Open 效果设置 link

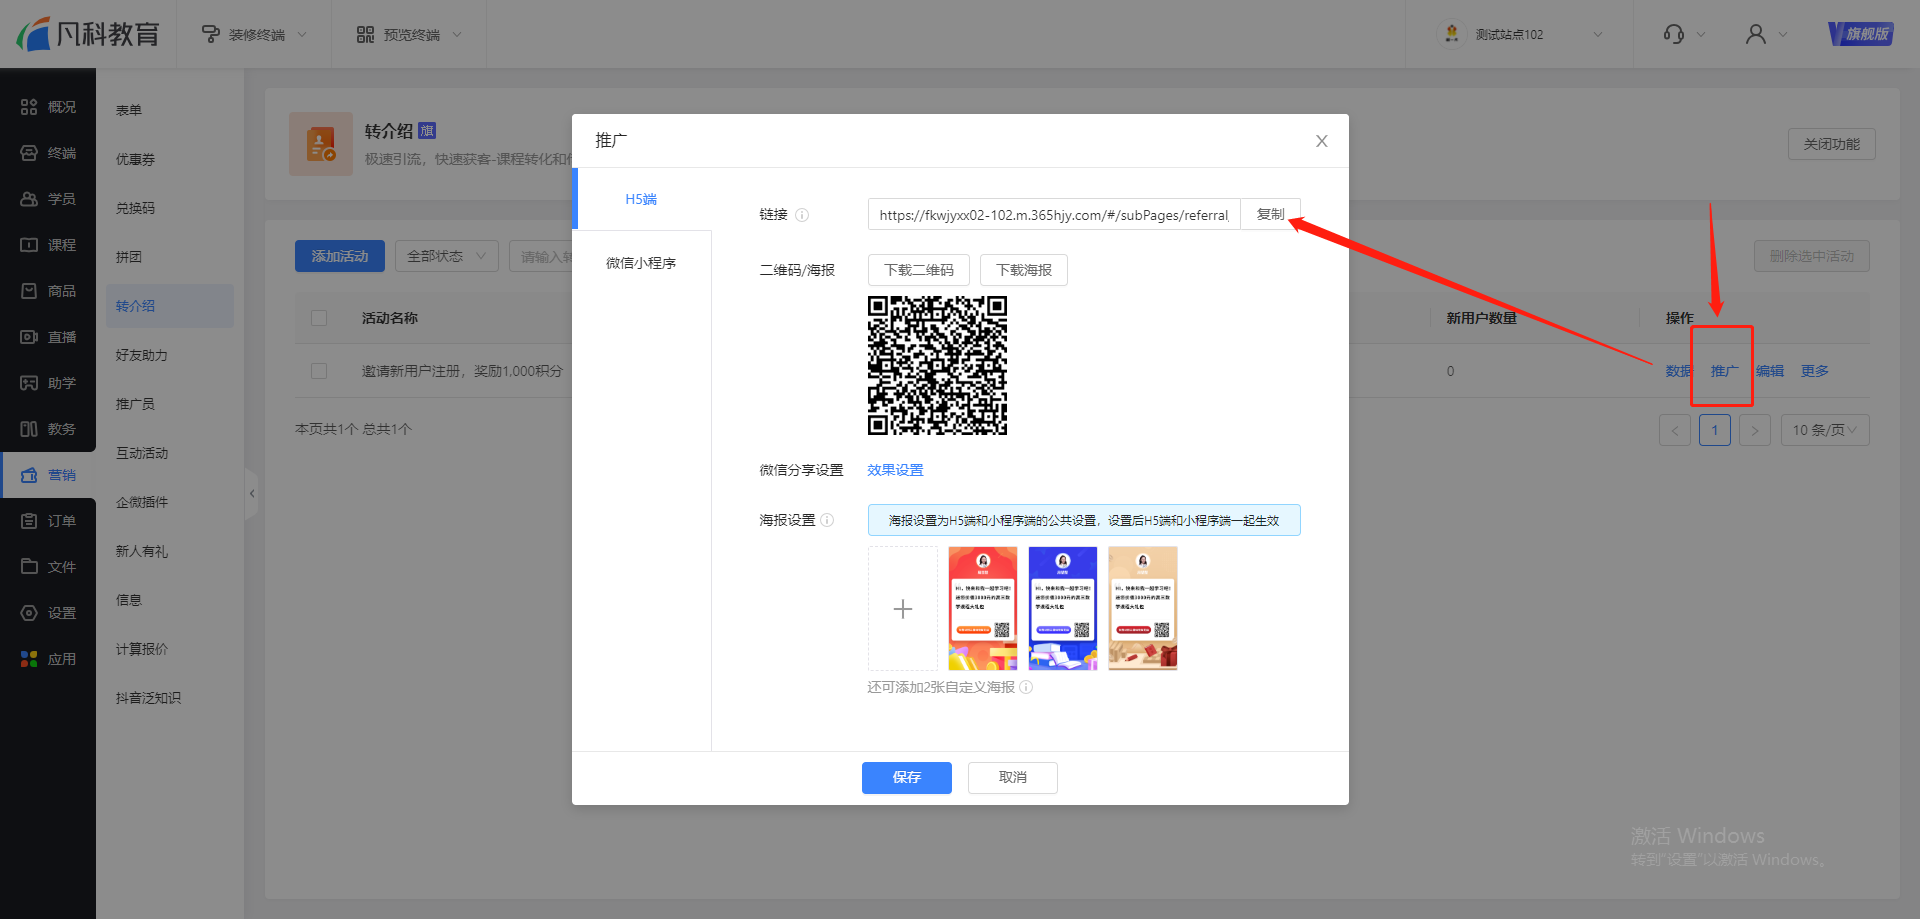895,470
